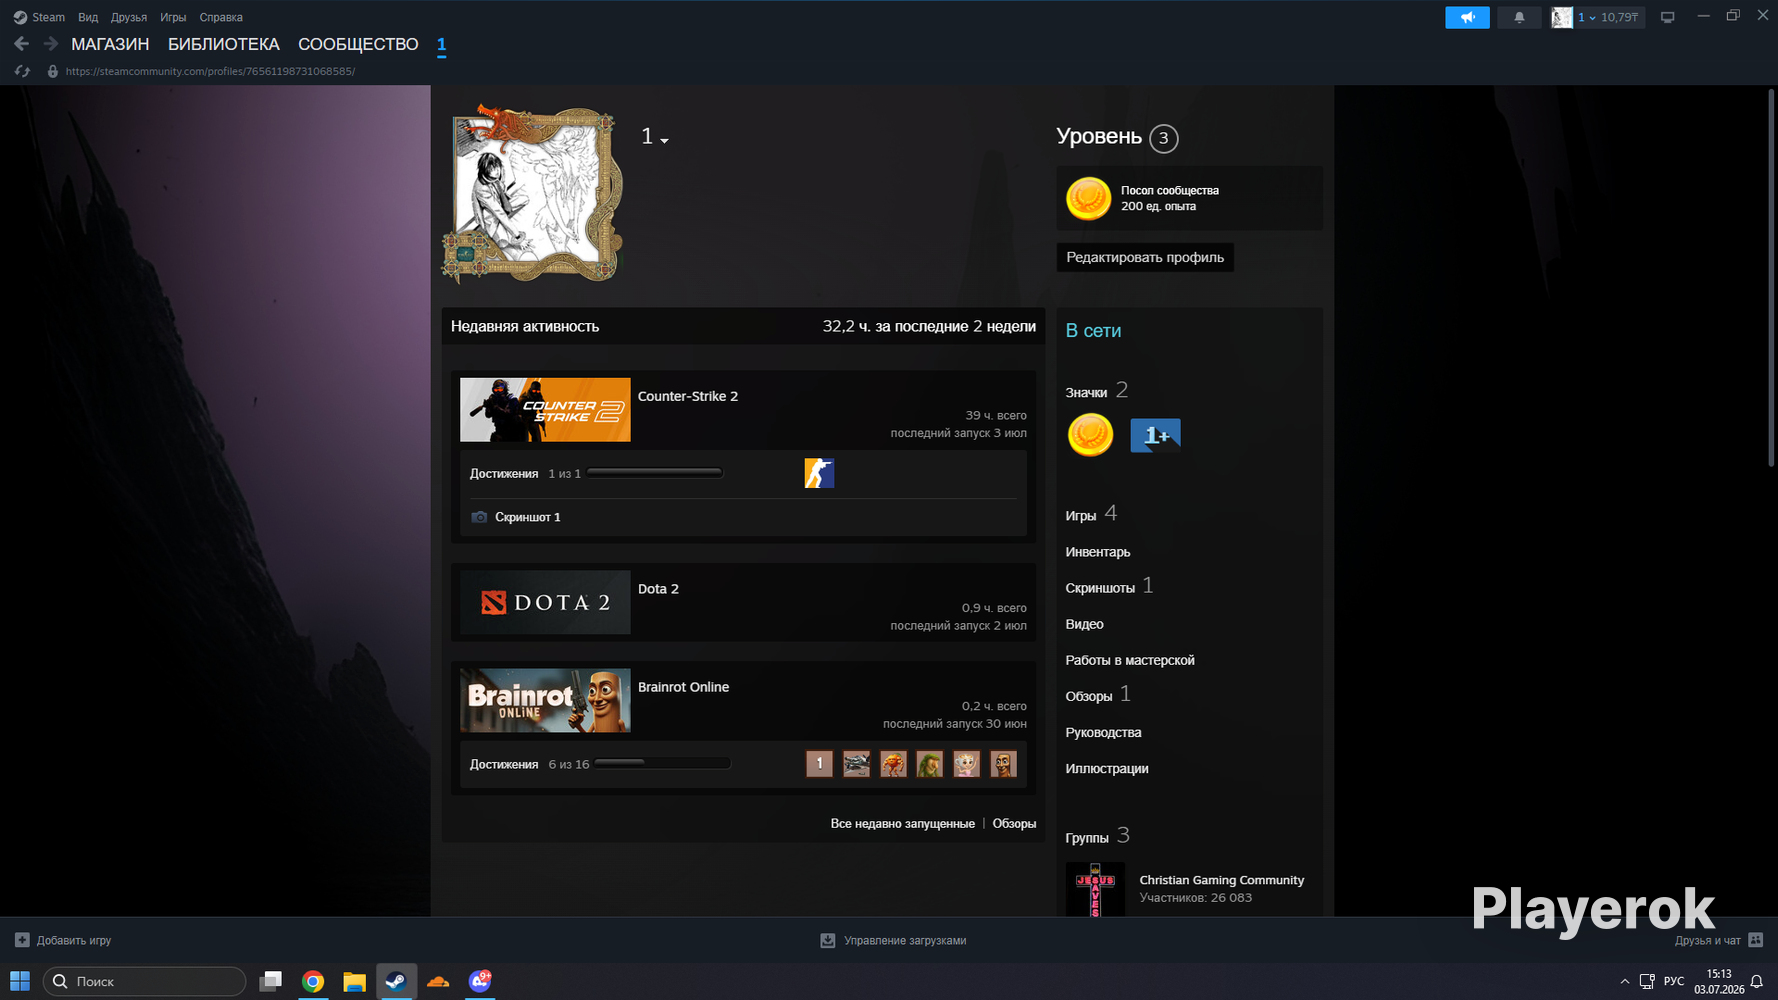Open the Группы 3 heading link
1778x1000 pixels.
[x=1097, y=836]
